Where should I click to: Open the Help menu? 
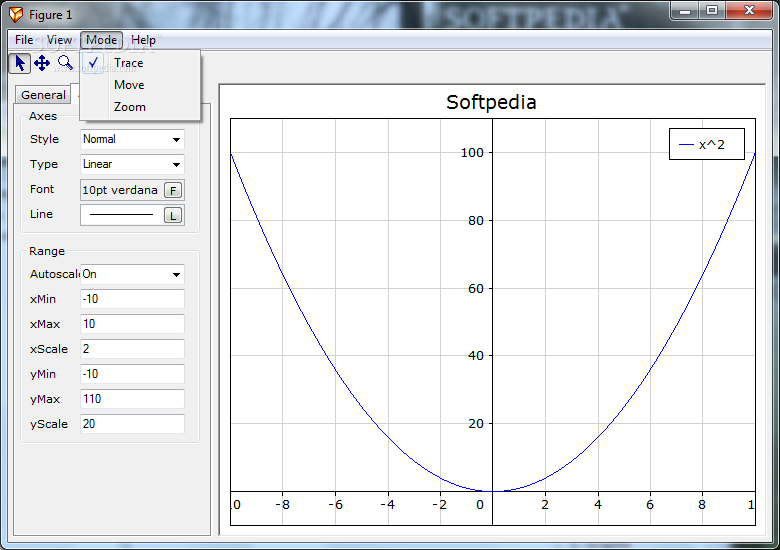[143, 40]
